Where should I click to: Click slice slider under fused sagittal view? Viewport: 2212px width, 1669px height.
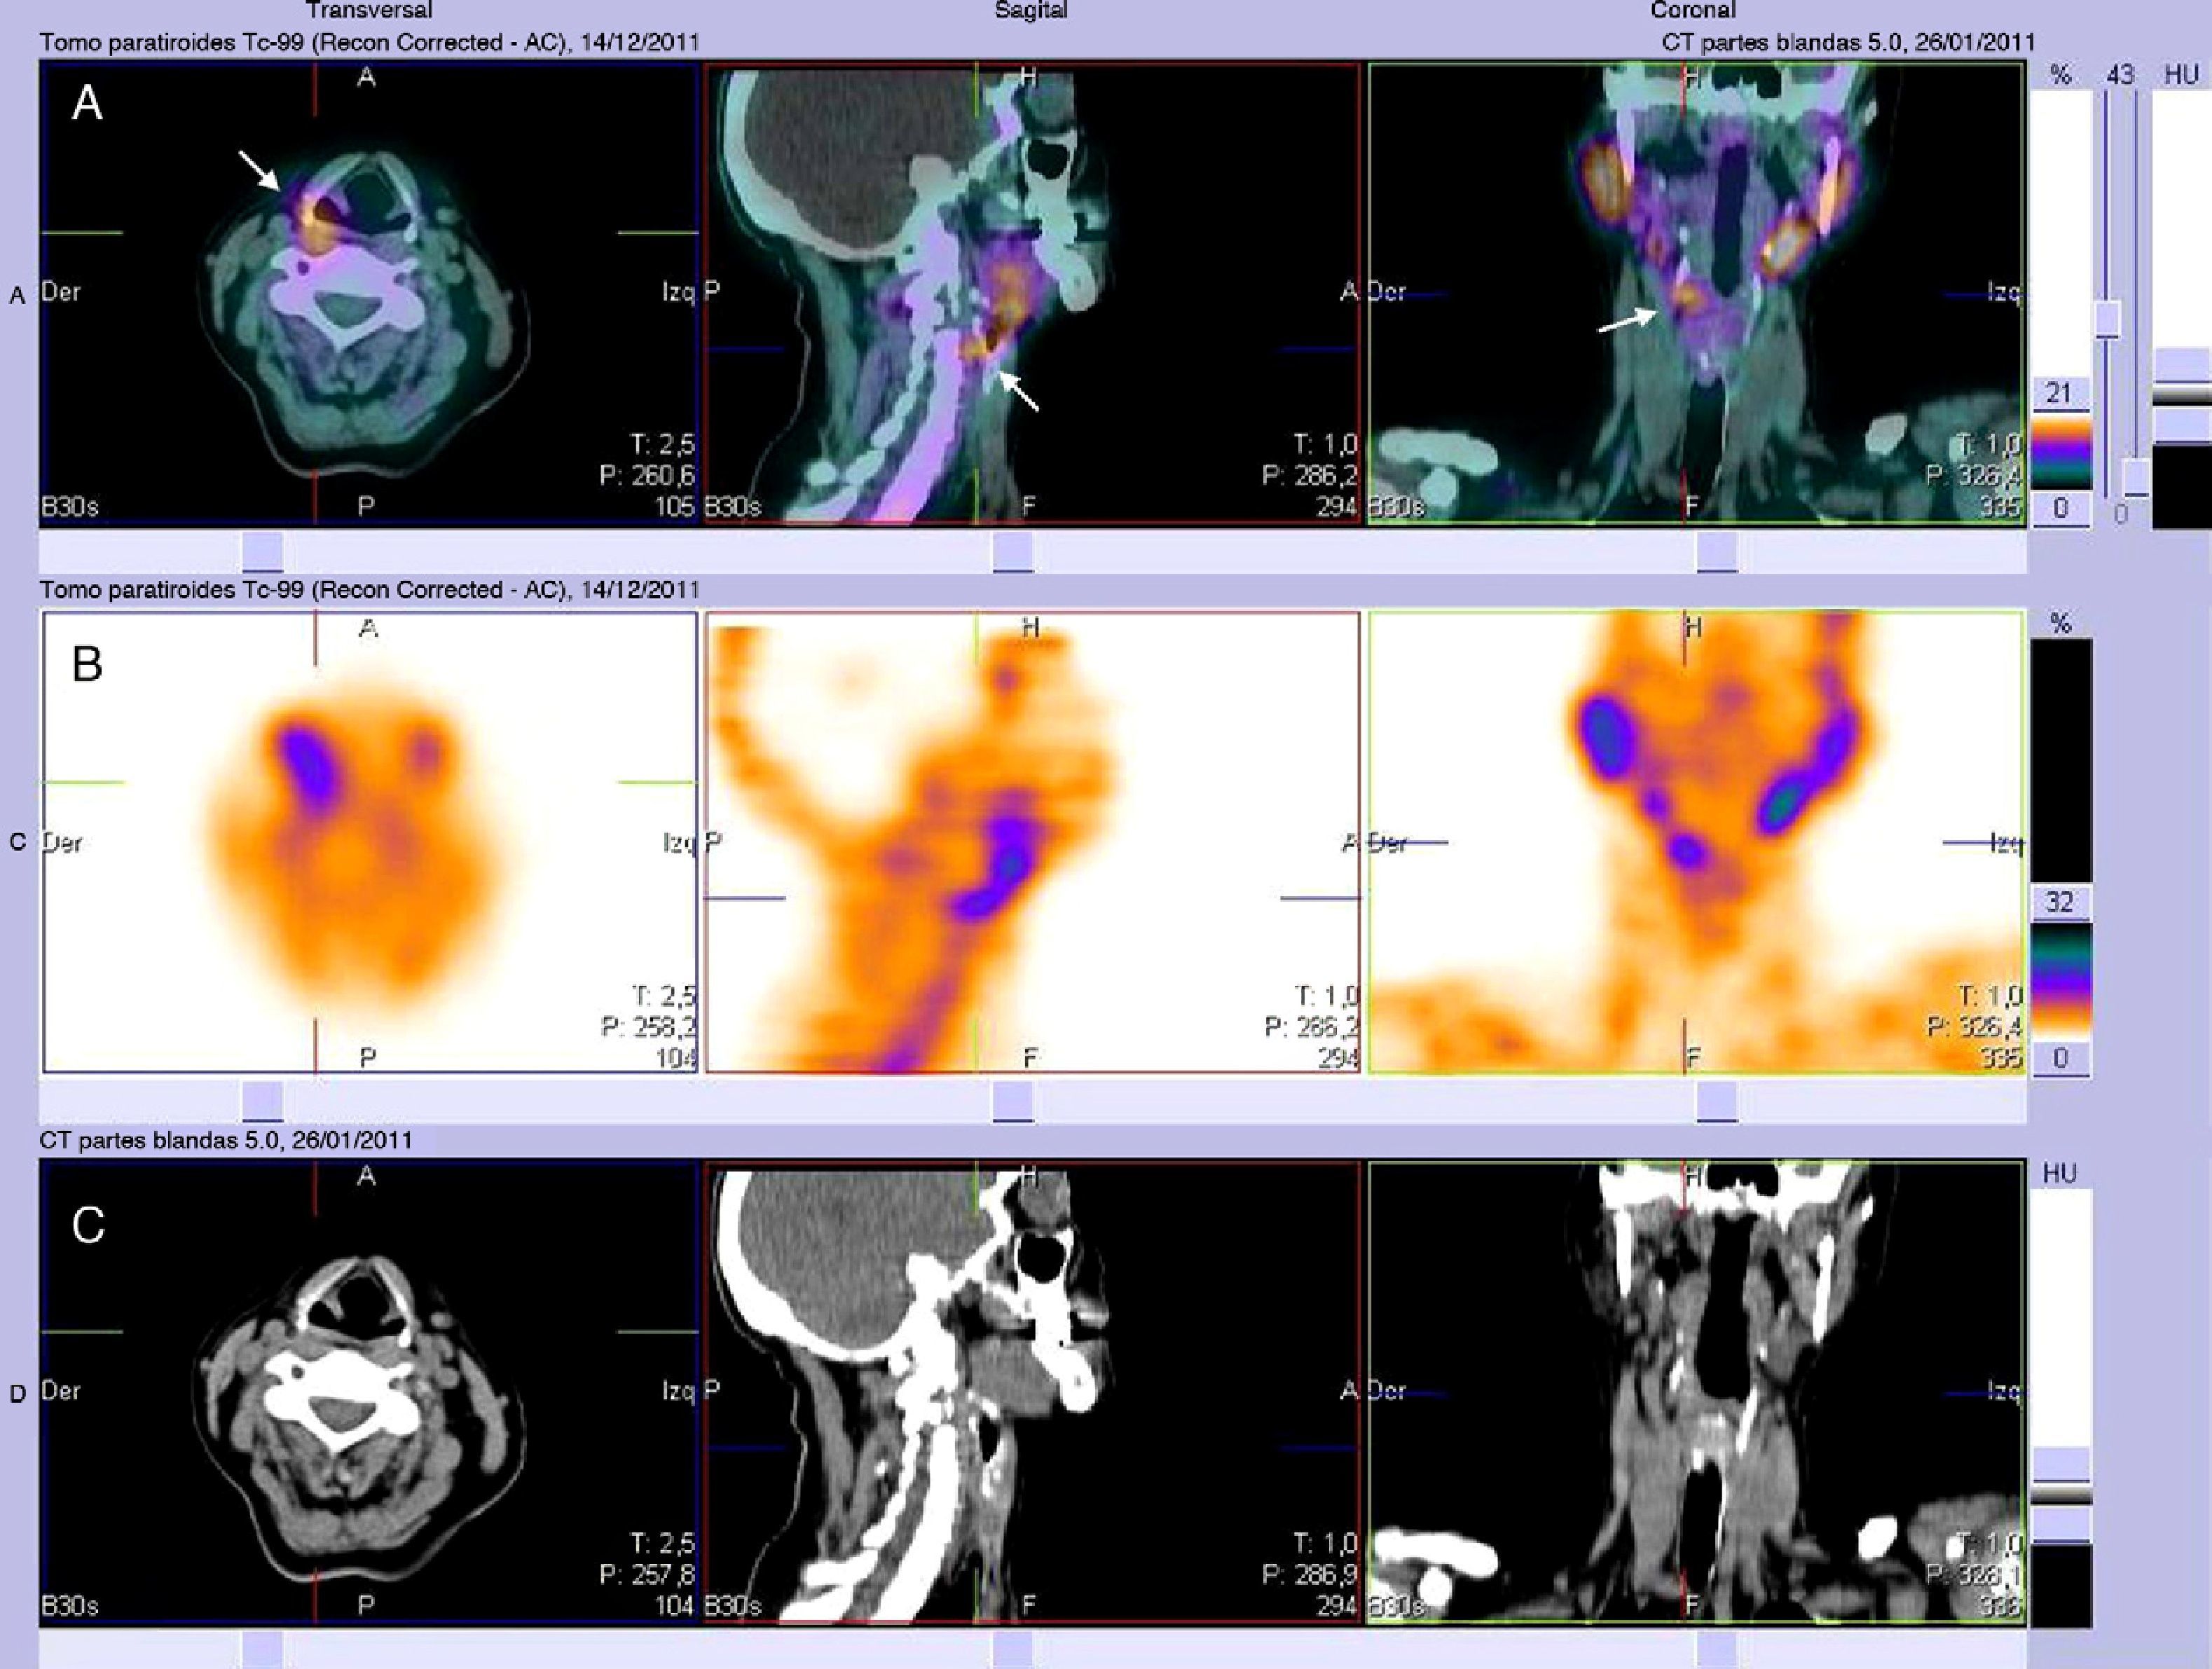point(1012,551)
